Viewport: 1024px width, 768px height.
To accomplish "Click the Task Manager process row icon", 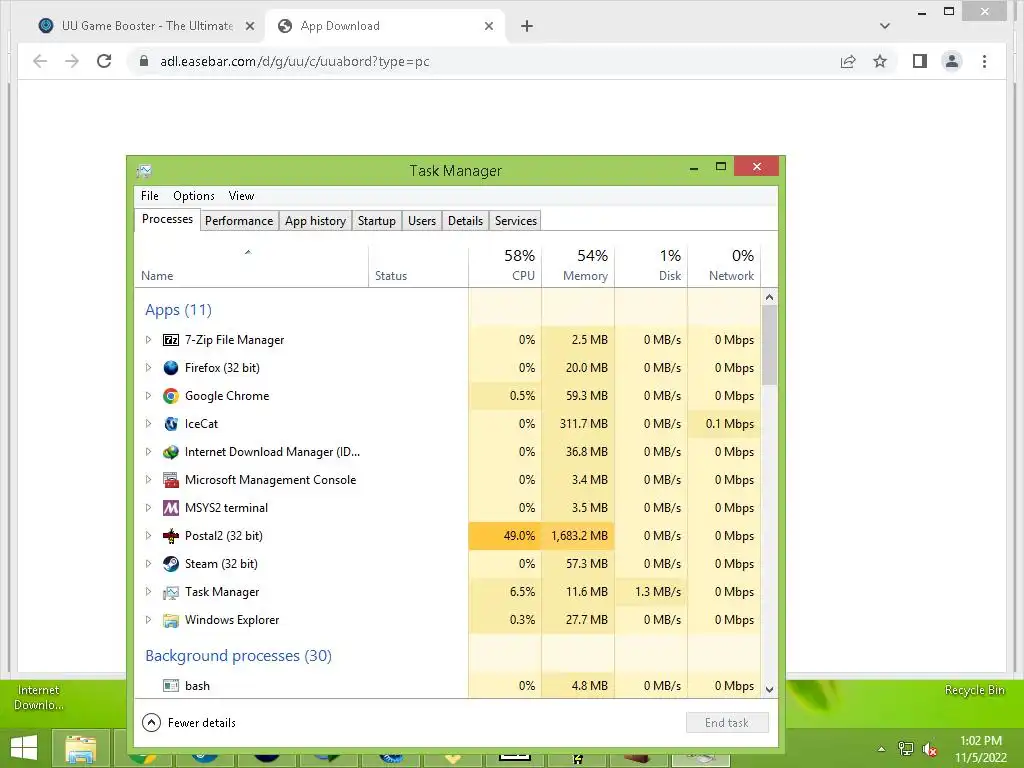I will pos(170,592).
